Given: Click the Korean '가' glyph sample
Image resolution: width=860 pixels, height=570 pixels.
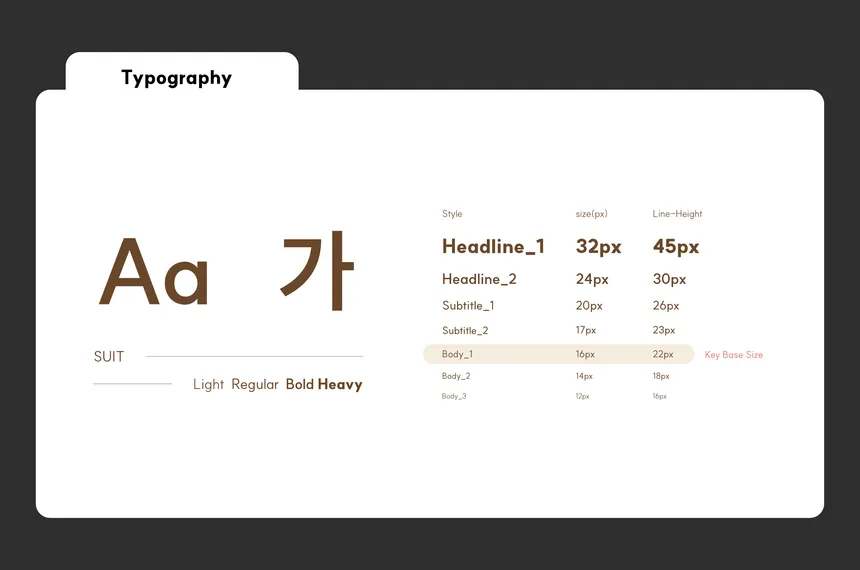Looking at the screenshot, I should [x=318, y=270].
